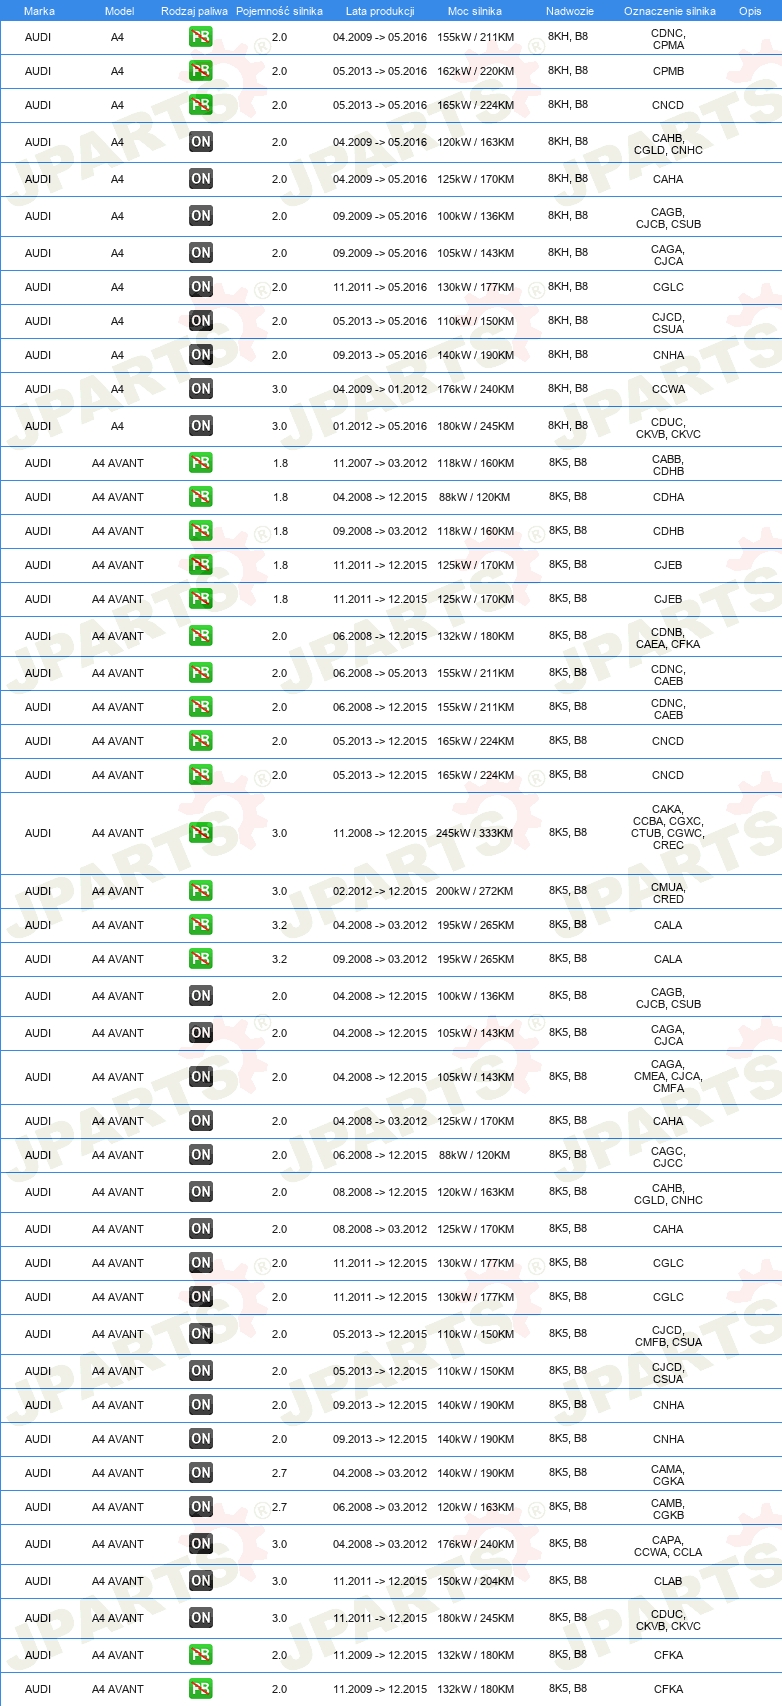
Task: Click the ON icon in the A4 Avant CDUC, CKVB, CKVC row
Action: pyautogui.click(x=201, y=1618)
